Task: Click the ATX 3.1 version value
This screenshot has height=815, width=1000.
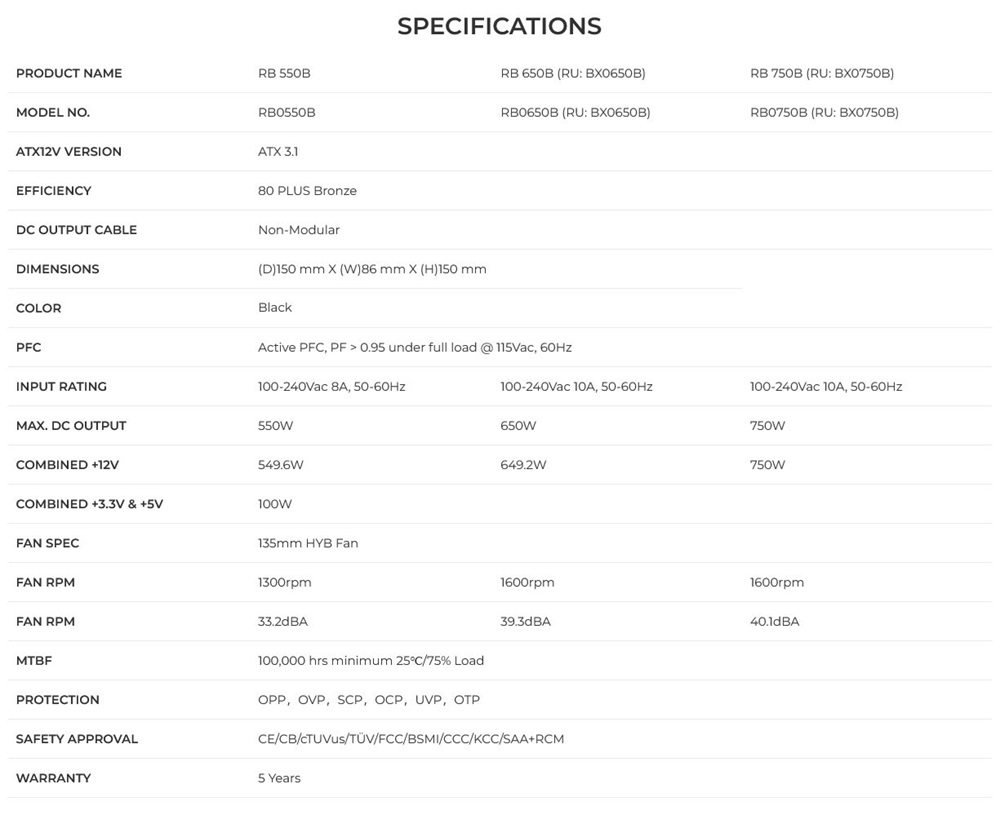Action: [278, 151]
